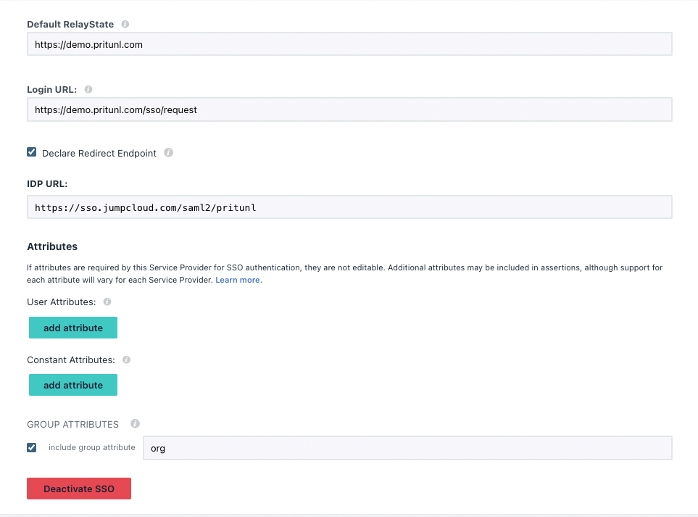Click inside the IDP URL field

tap(349, 207)
